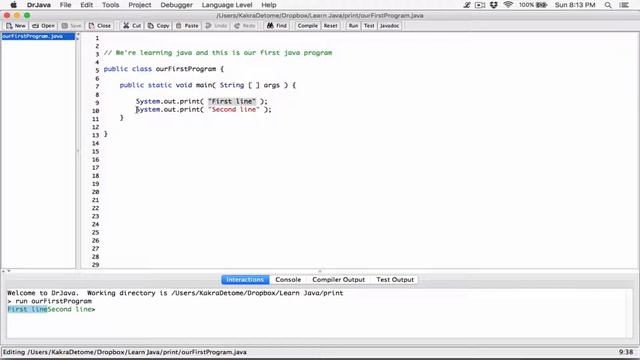Compile the program using Compile button
Image resolution: width=640 pixels, height=360 pixels.
click(x=307, y=26)
